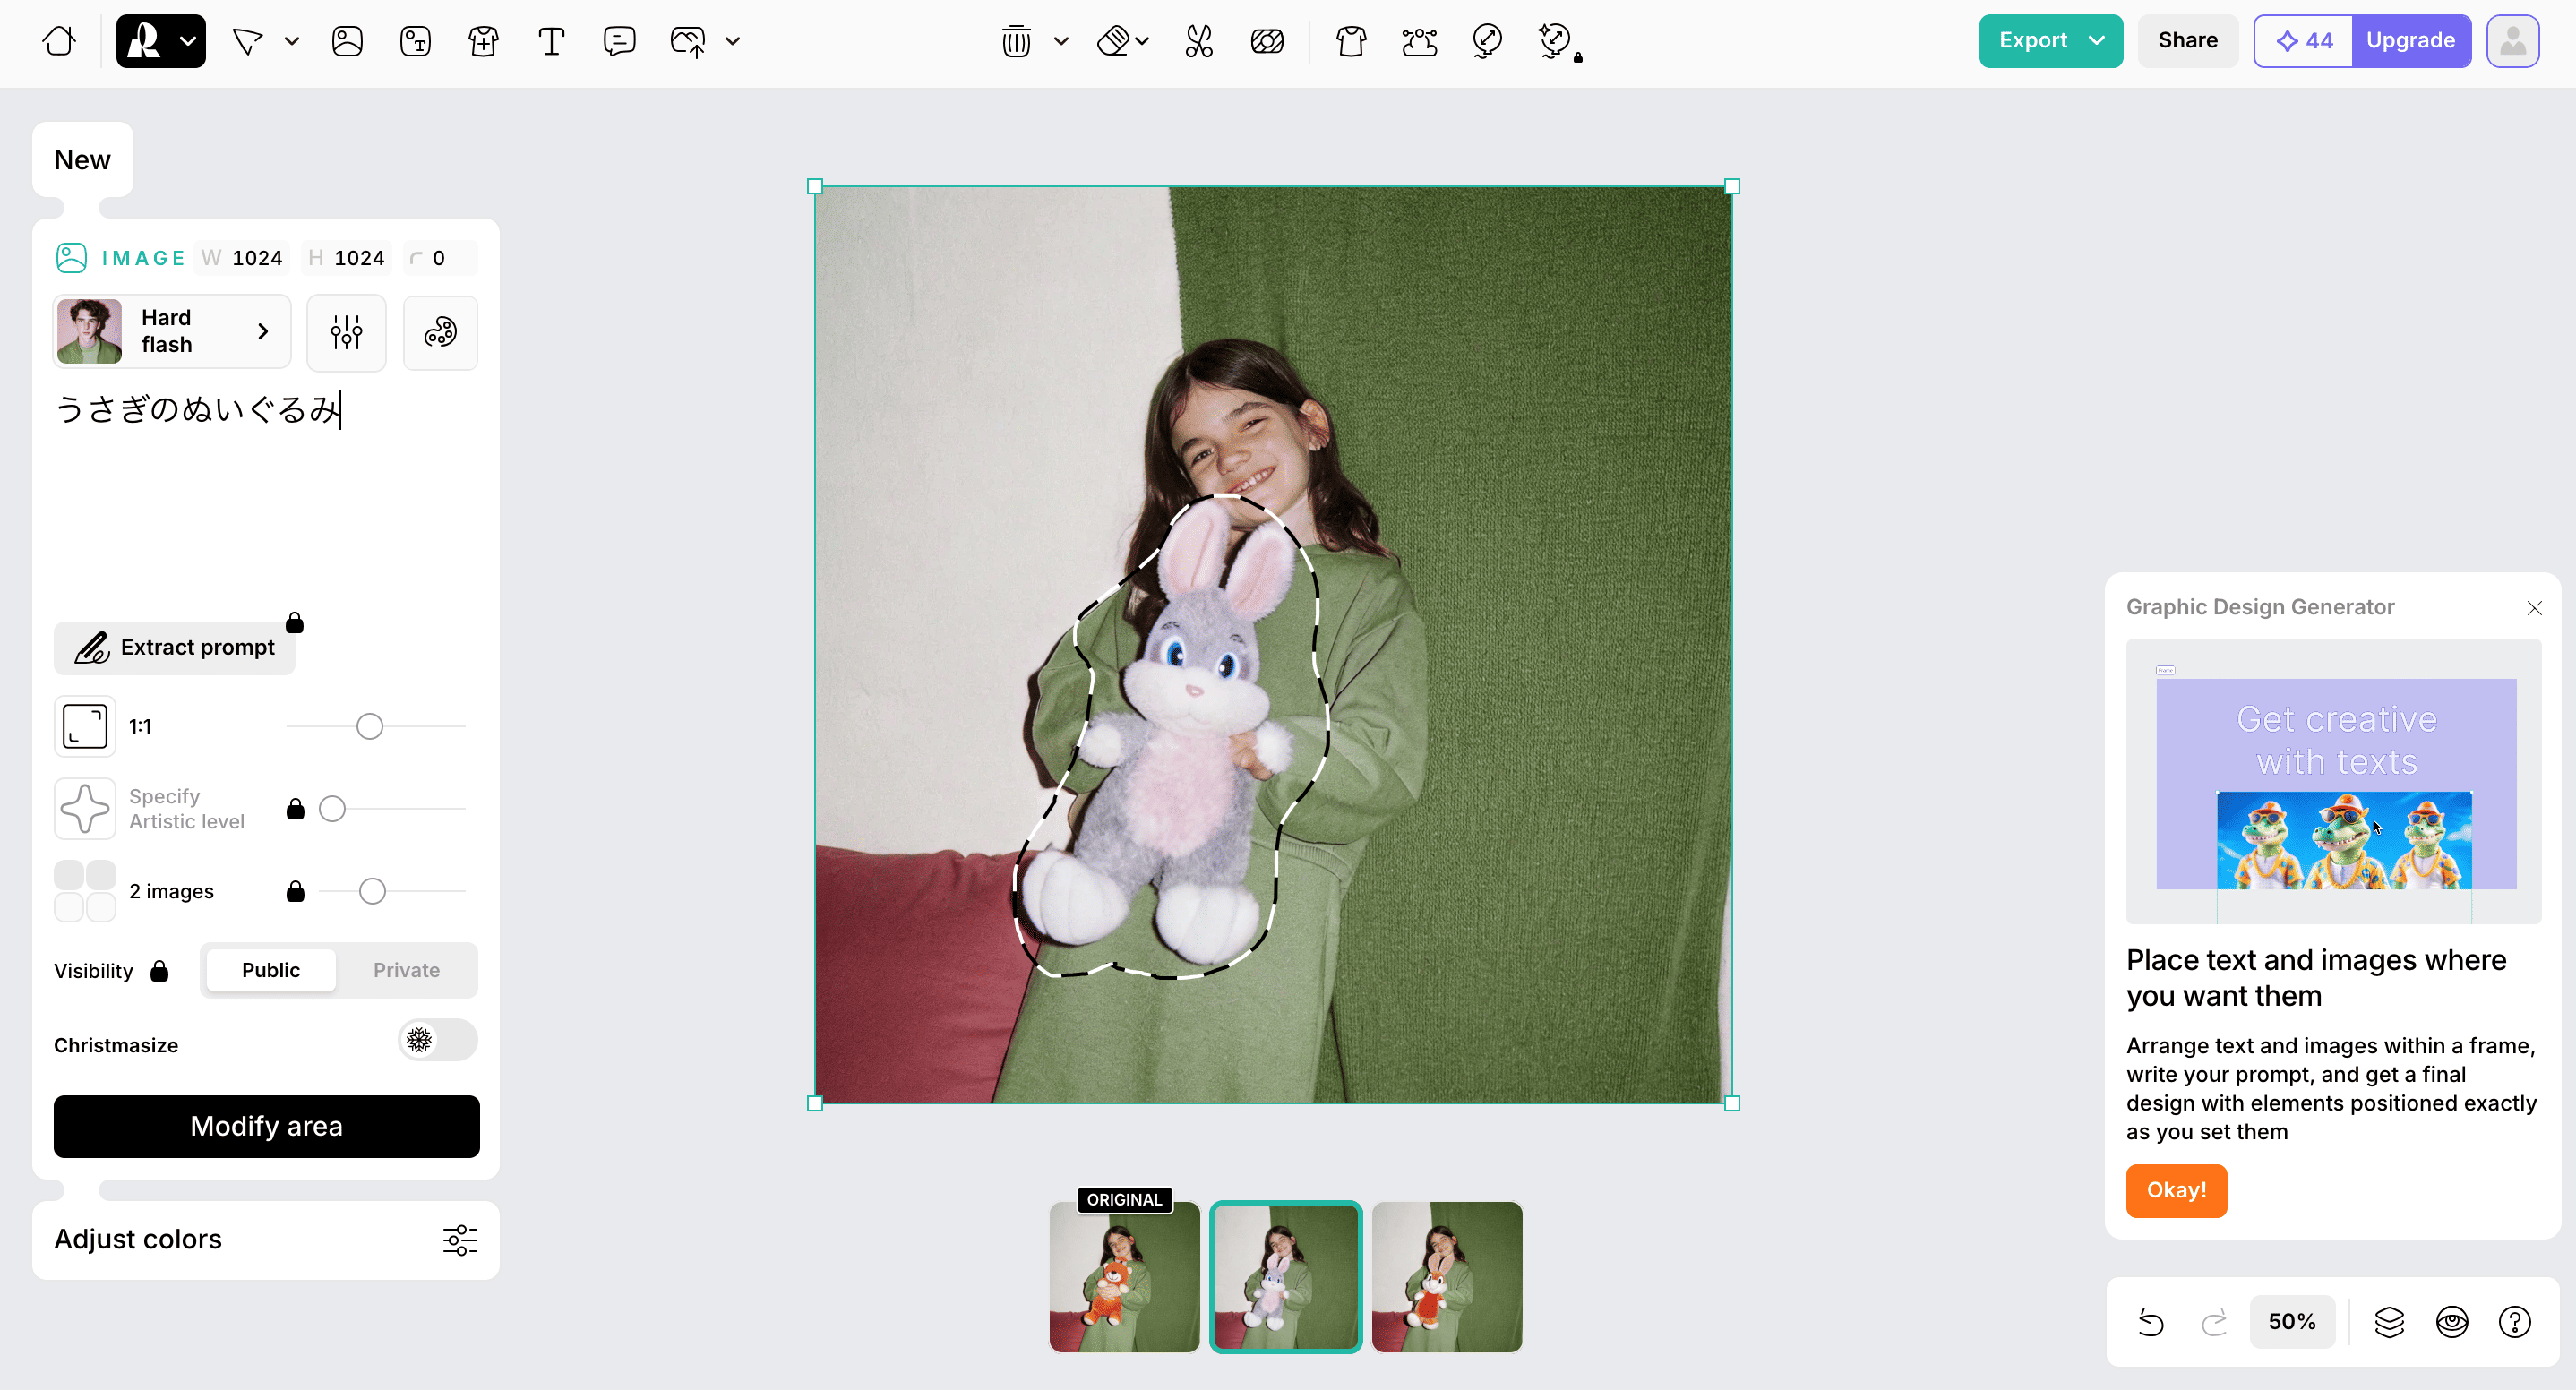The image size is (2576, 1390).
Task: Open the style settings sliders icon
Action: (x=346, y=332)
